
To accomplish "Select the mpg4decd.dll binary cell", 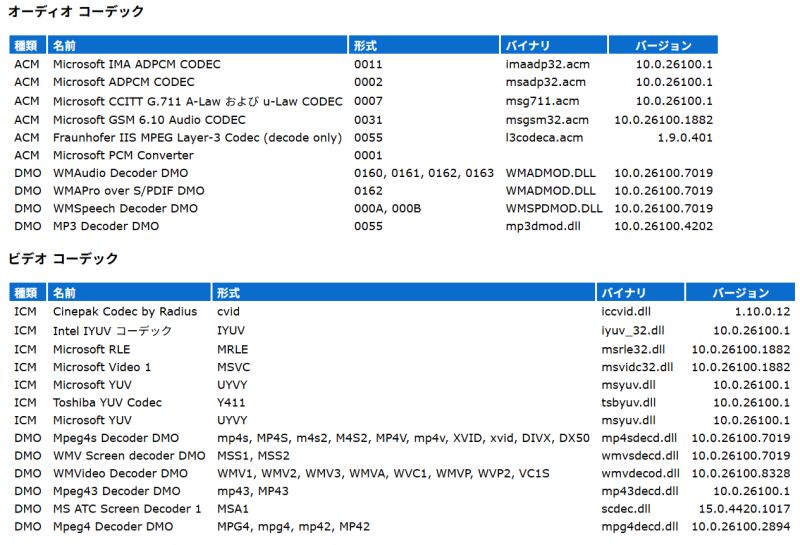I will [x=640, y=526].
